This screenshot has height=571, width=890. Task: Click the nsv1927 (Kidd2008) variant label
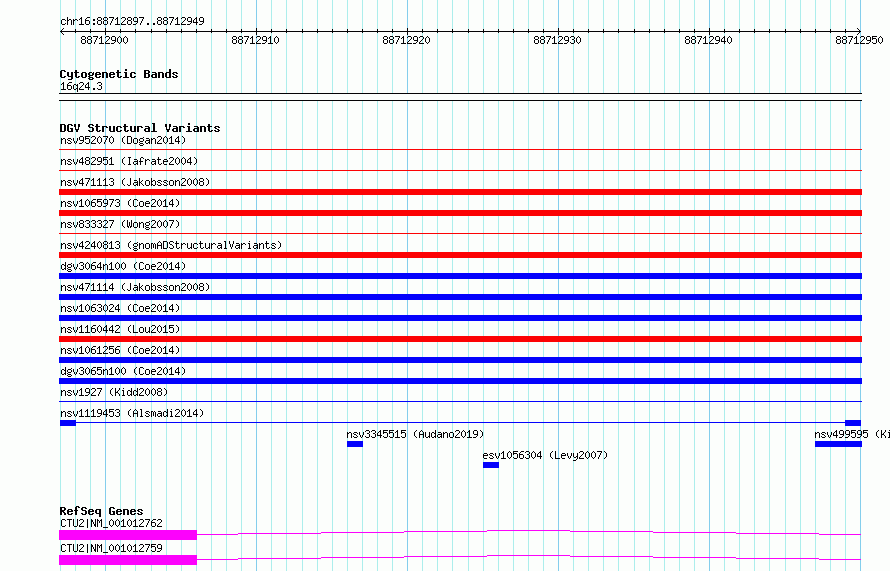114,392
